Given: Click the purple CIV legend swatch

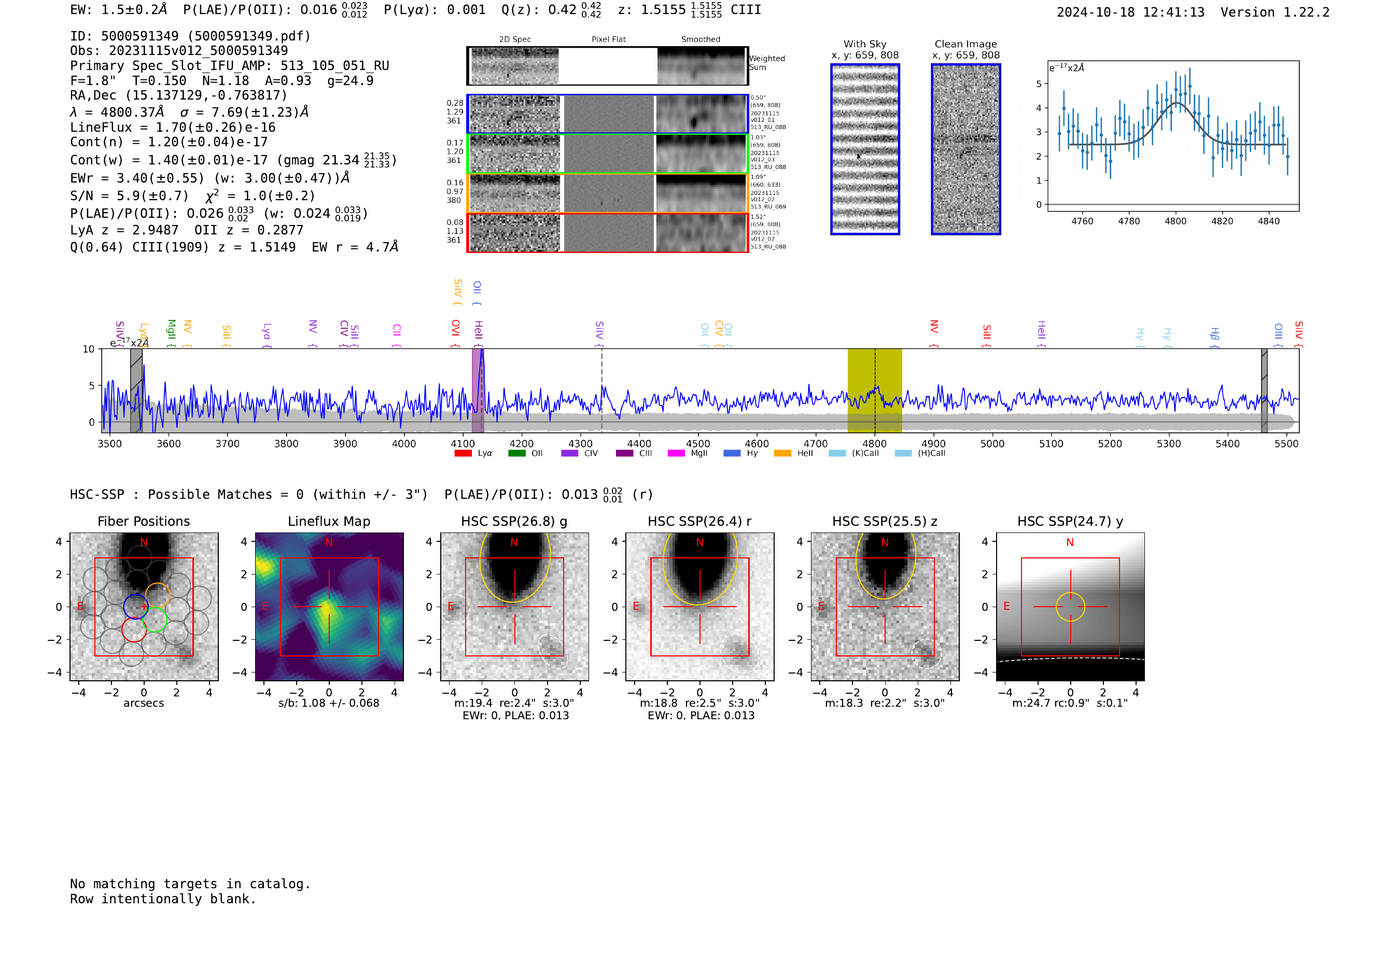Looking at the screenshot, I should 570,454.
